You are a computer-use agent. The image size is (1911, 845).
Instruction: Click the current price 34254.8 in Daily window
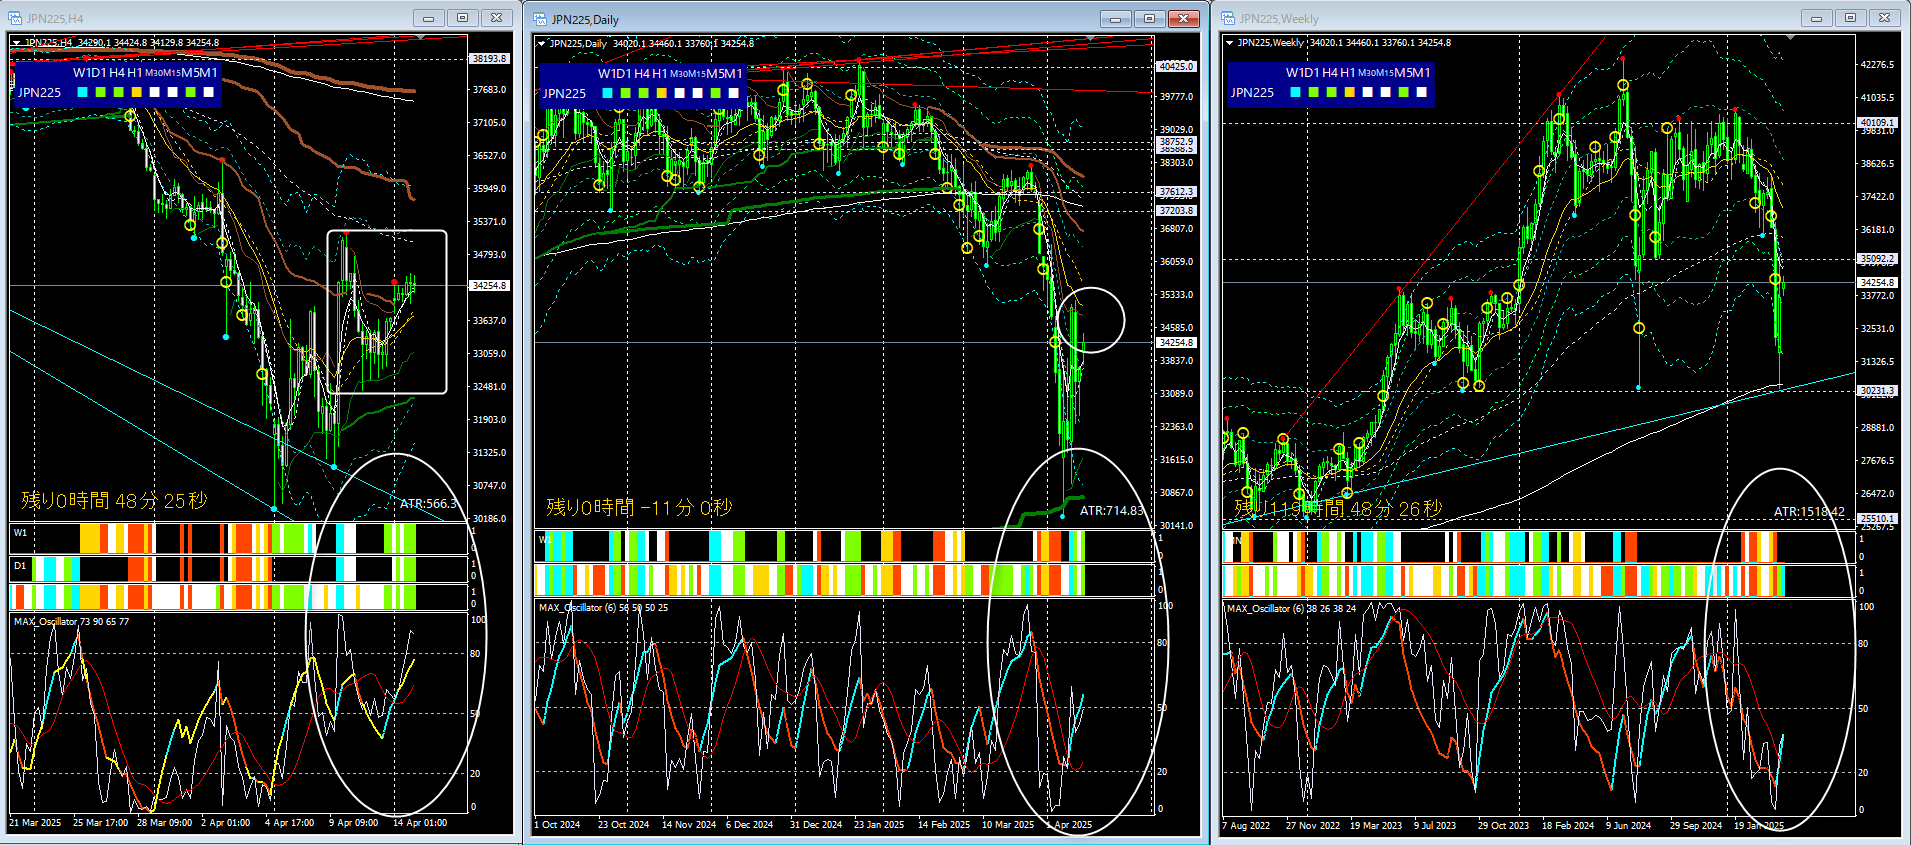point(1176,343)
